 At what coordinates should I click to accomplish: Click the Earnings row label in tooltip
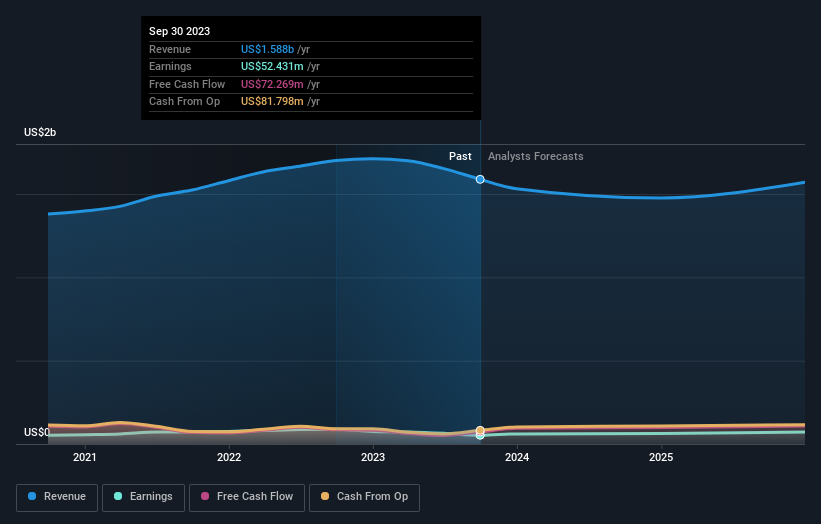170,66
